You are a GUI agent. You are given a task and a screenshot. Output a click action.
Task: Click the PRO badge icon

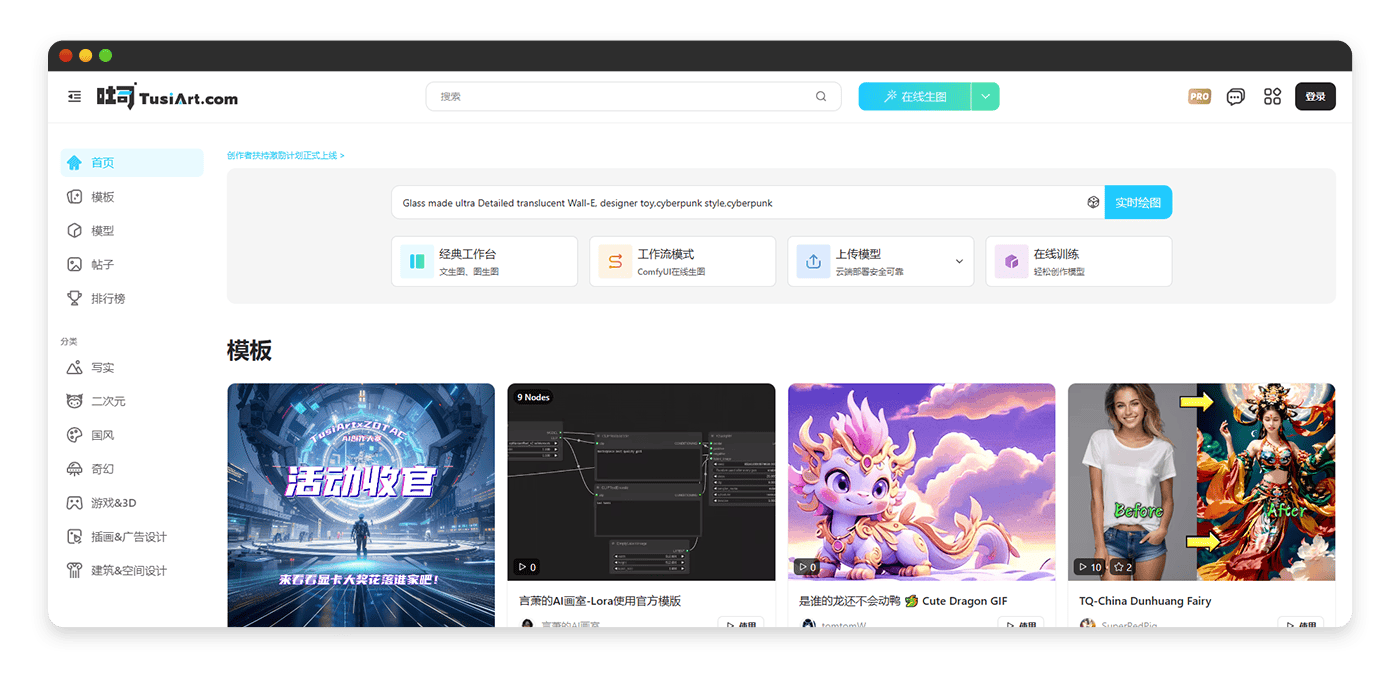coord(1199,97)
